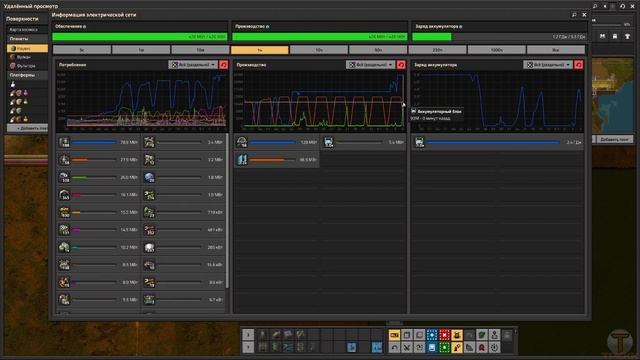
Task: Click the Обеспечение satisfaction progress bar
Action: (140, 37)
